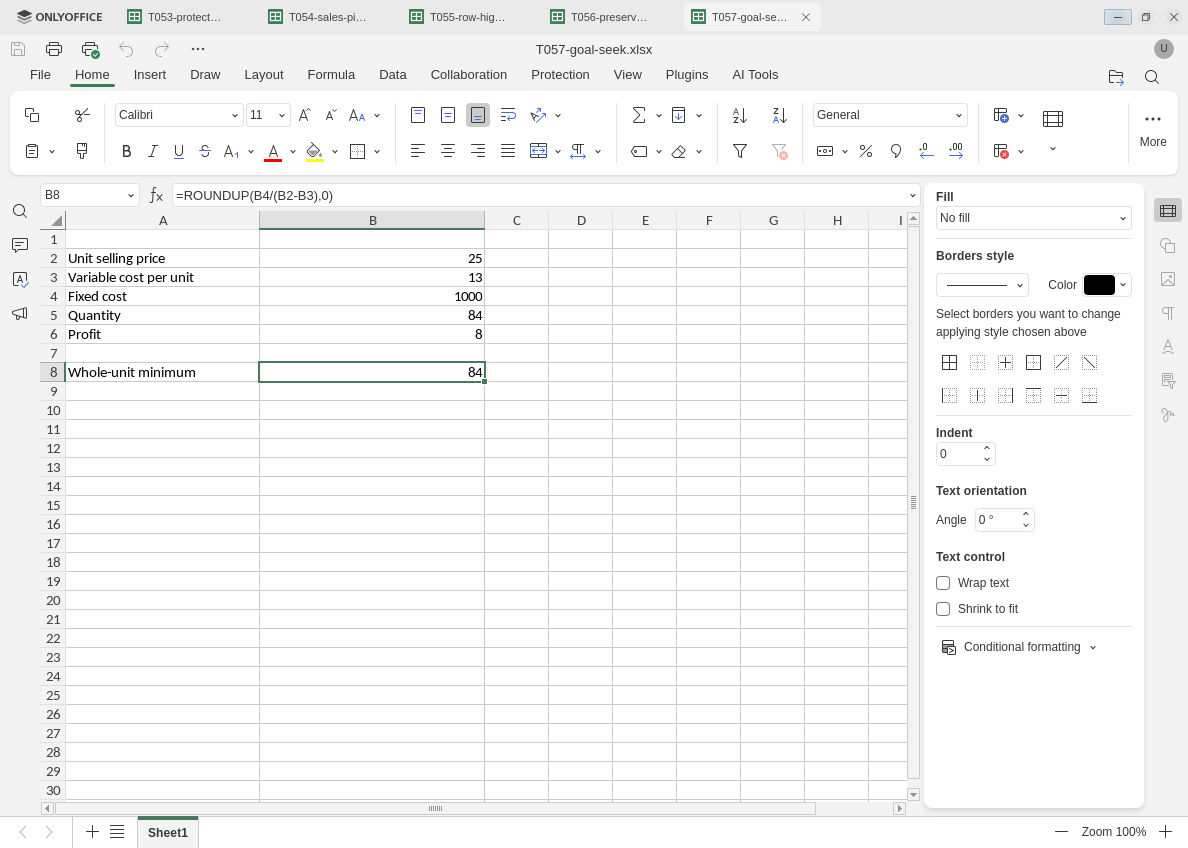Click the zoom in plus button
This screenshot has height=848, width=1188.
coord(1165,832)
